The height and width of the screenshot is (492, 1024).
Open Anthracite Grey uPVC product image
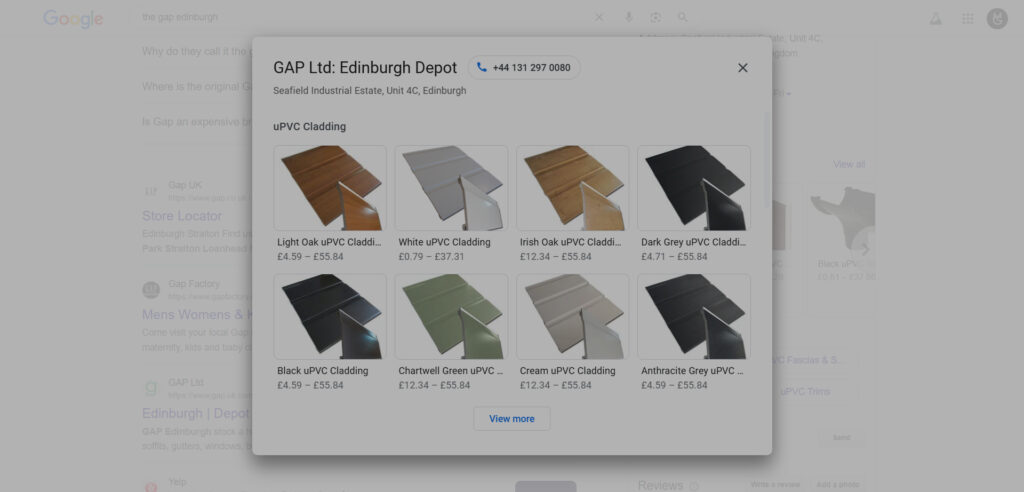694,317
